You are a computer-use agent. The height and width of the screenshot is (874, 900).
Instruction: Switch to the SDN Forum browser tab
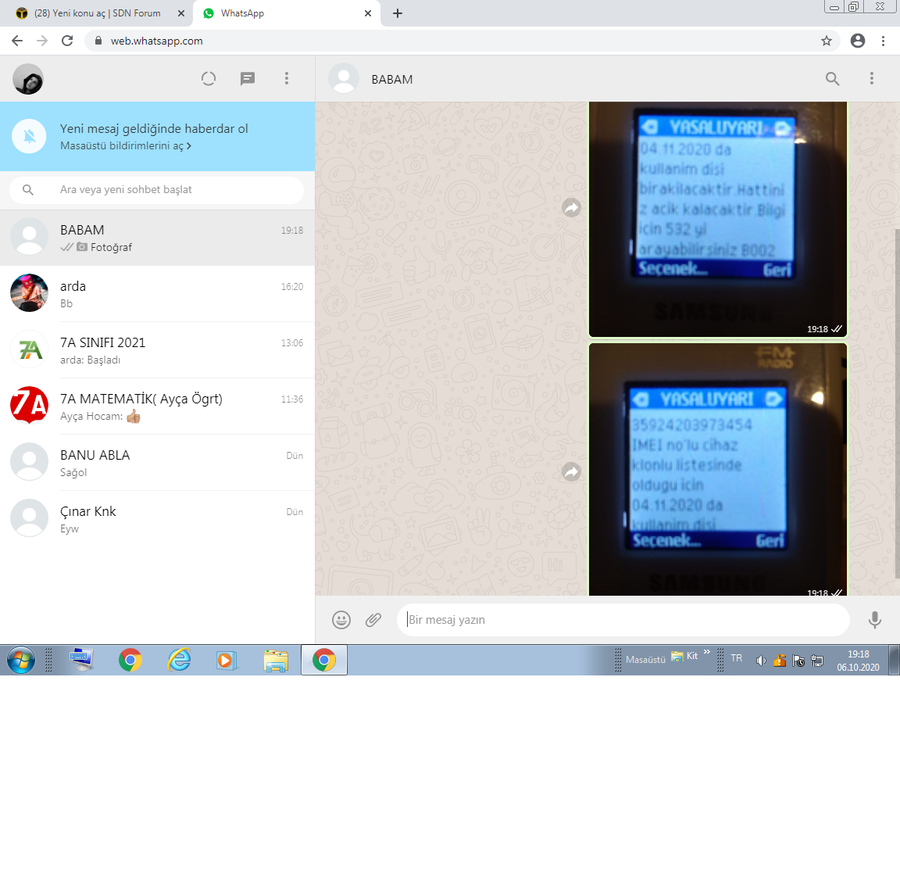95,14
